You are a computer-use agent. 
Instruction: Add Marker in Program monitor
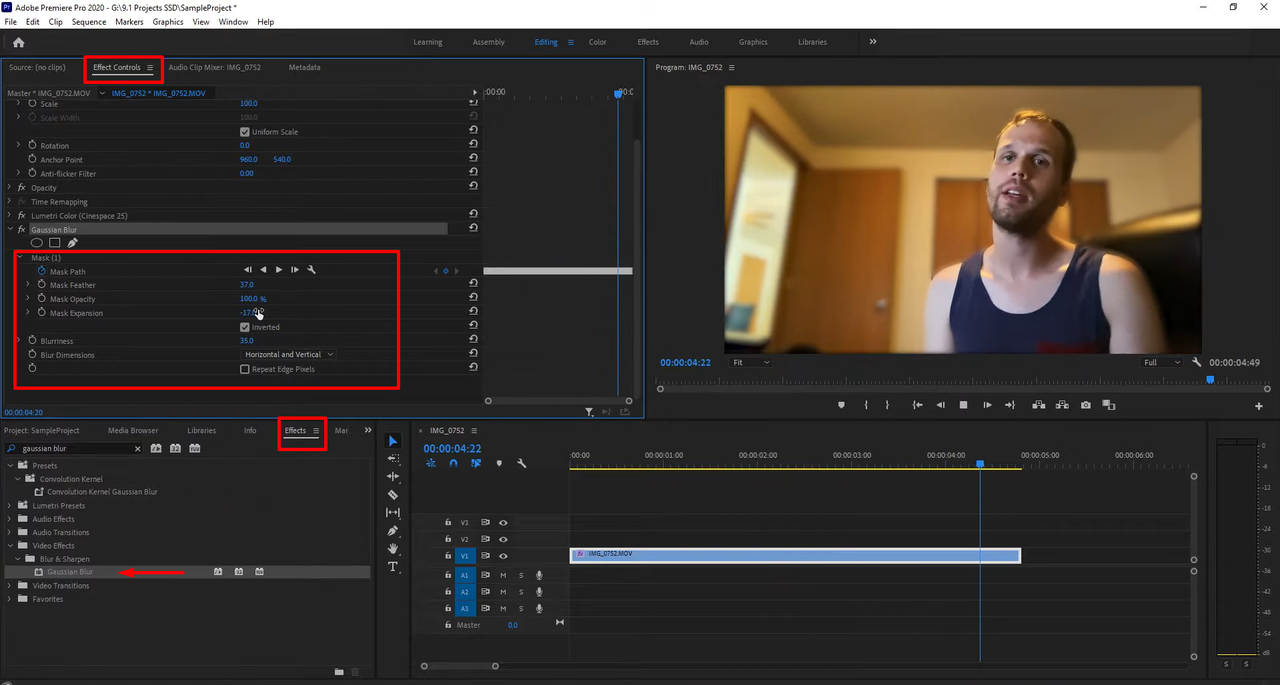point(841,405)
